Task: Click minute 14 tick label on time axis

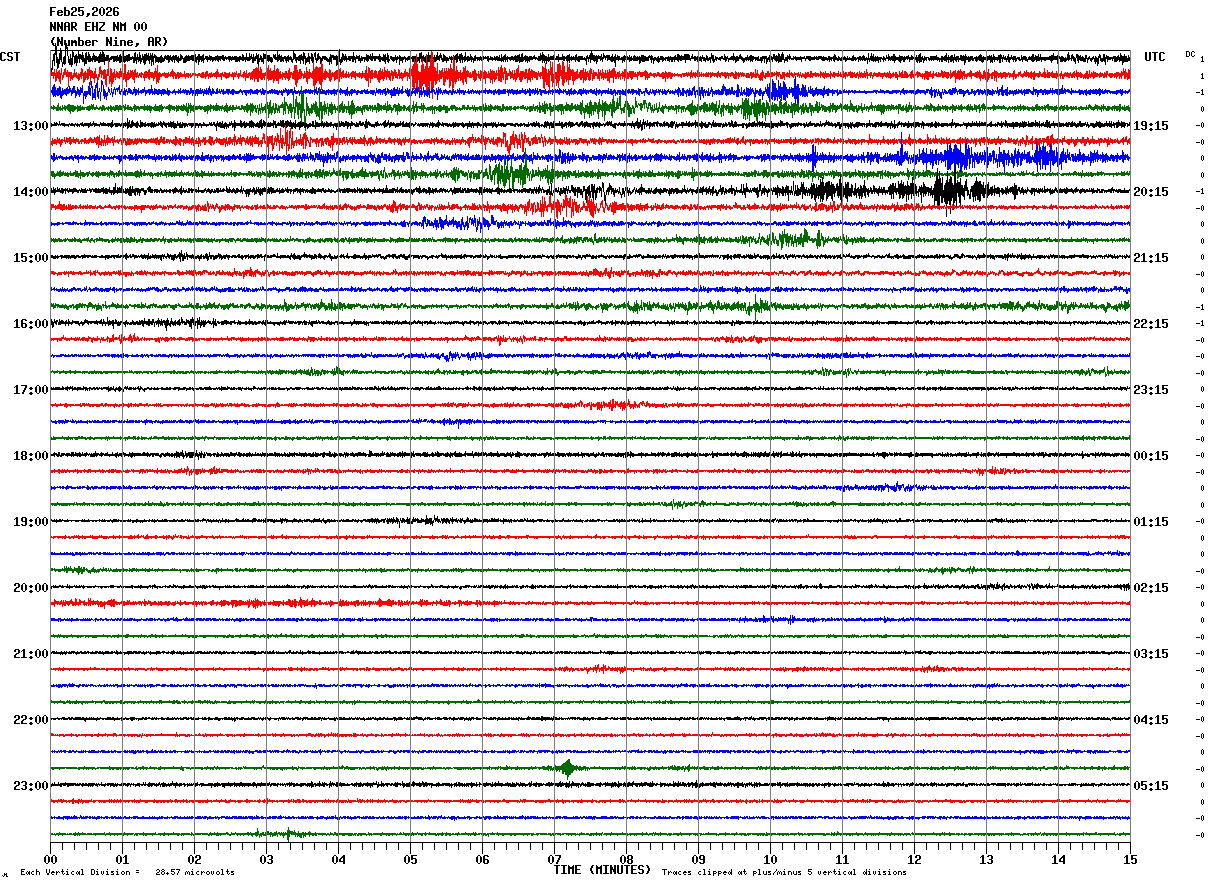Action: (1058, 859)
